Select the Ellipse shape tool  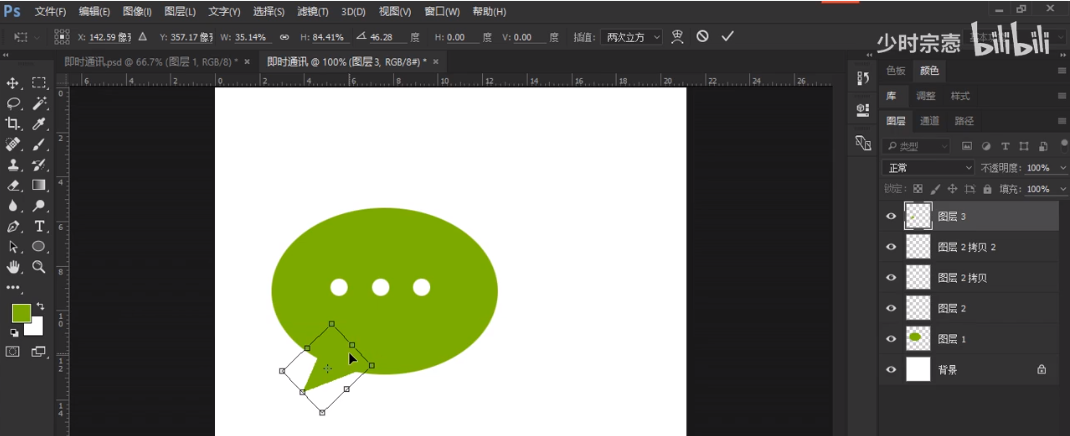39,246
